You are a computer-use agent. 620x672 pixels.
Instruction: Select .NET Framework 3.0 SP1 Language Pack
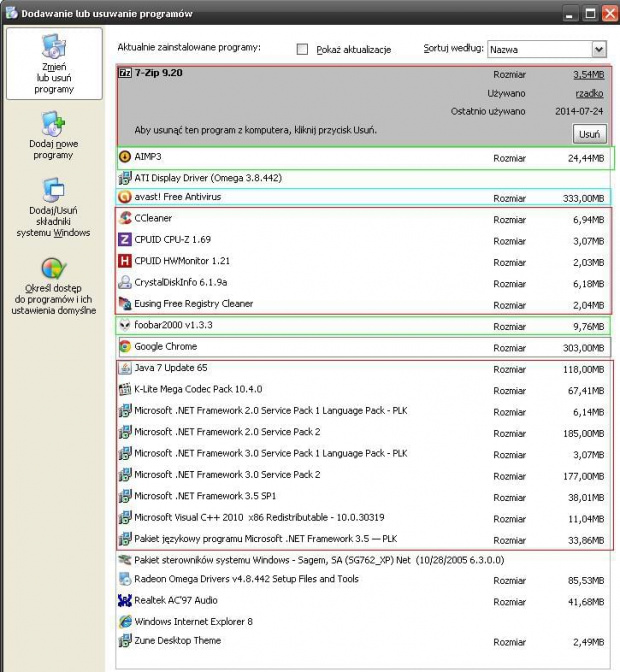coord(364,454)
